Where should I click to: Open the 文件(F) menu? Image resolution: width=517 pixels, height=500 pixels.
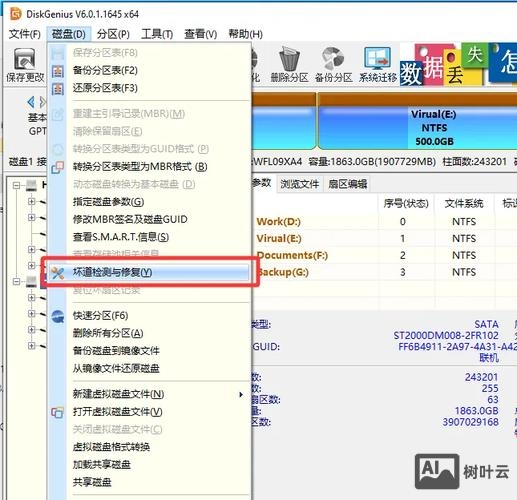24,34
